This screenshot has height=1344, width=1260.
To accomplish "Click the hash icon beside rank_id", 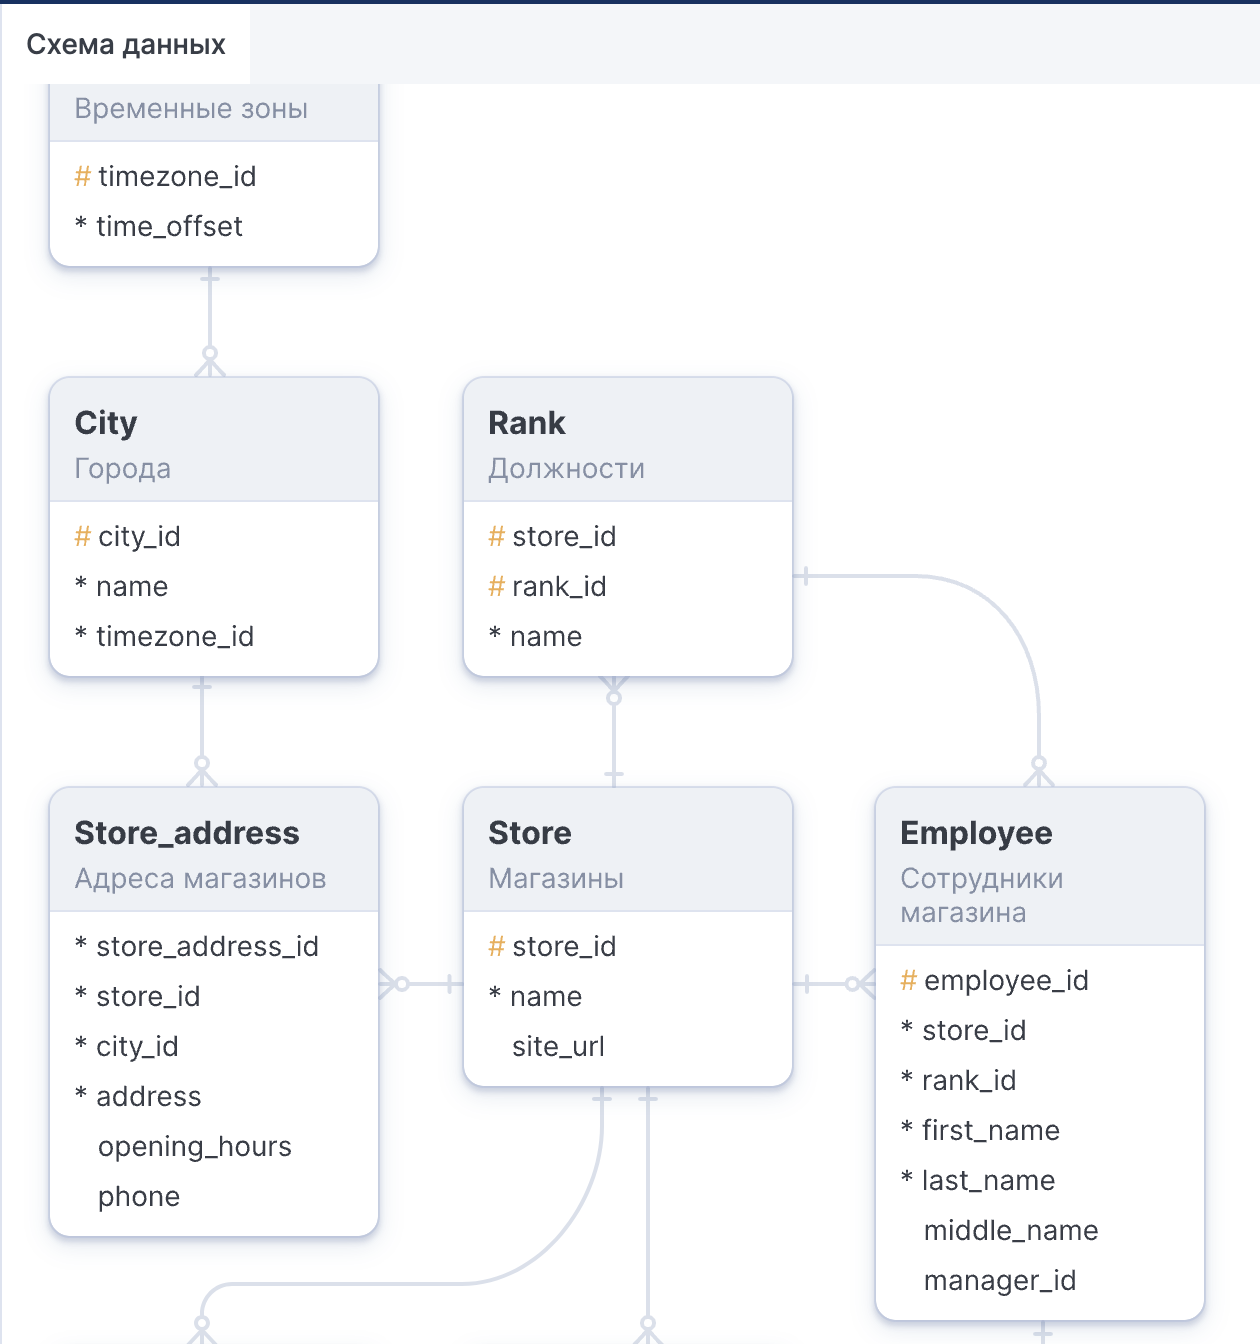I will click(496, 587).
